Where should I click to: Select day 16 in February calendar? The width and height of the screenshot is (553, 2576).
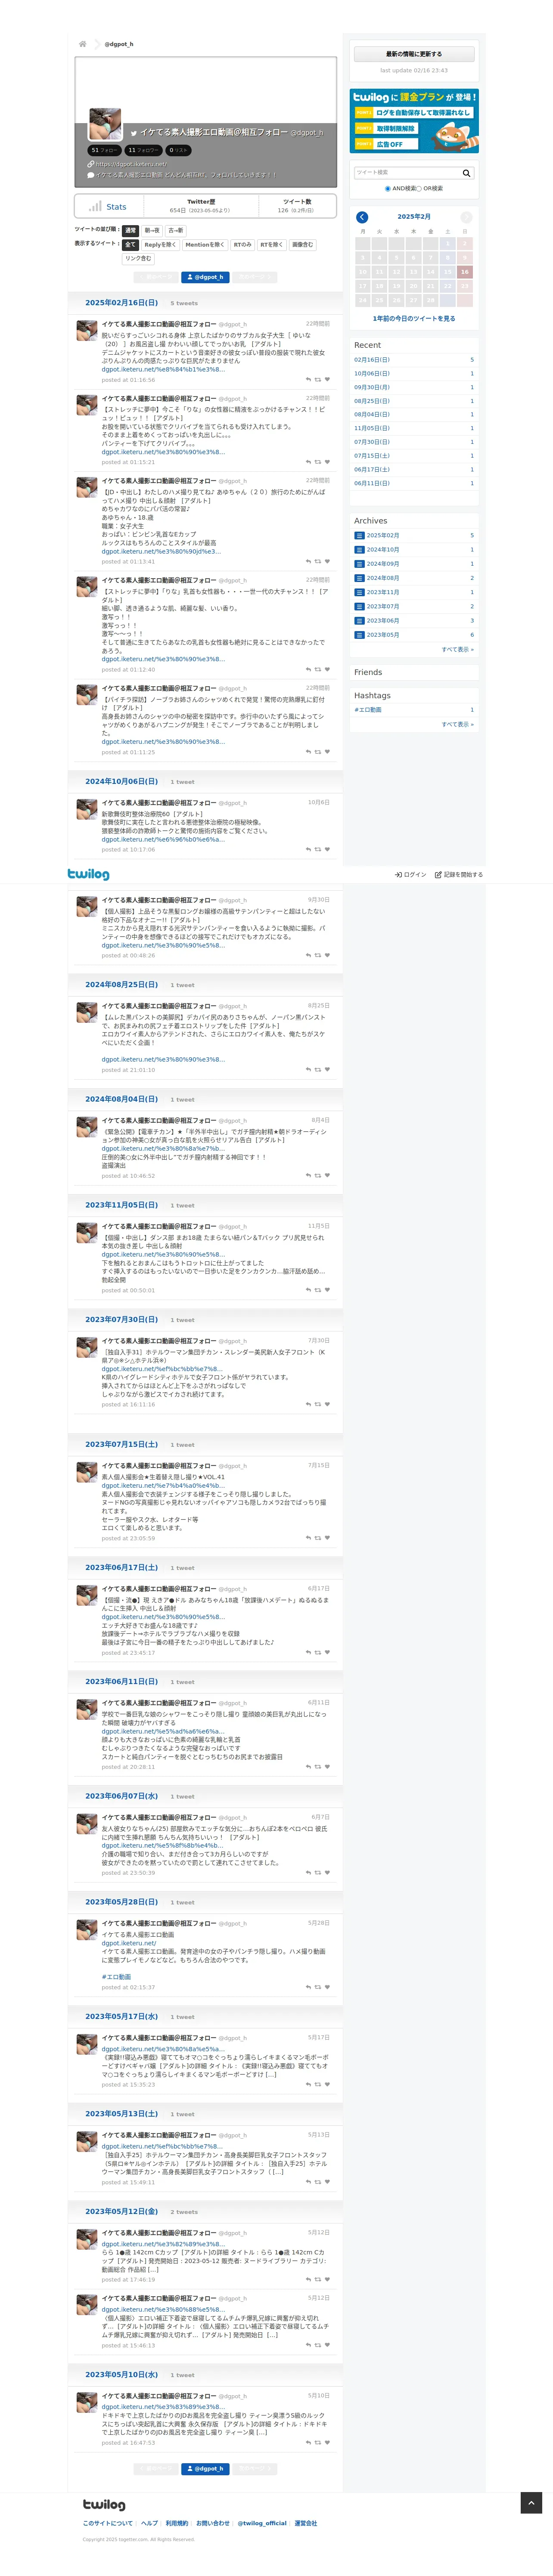pyautogui.click(x=464, y=272)
